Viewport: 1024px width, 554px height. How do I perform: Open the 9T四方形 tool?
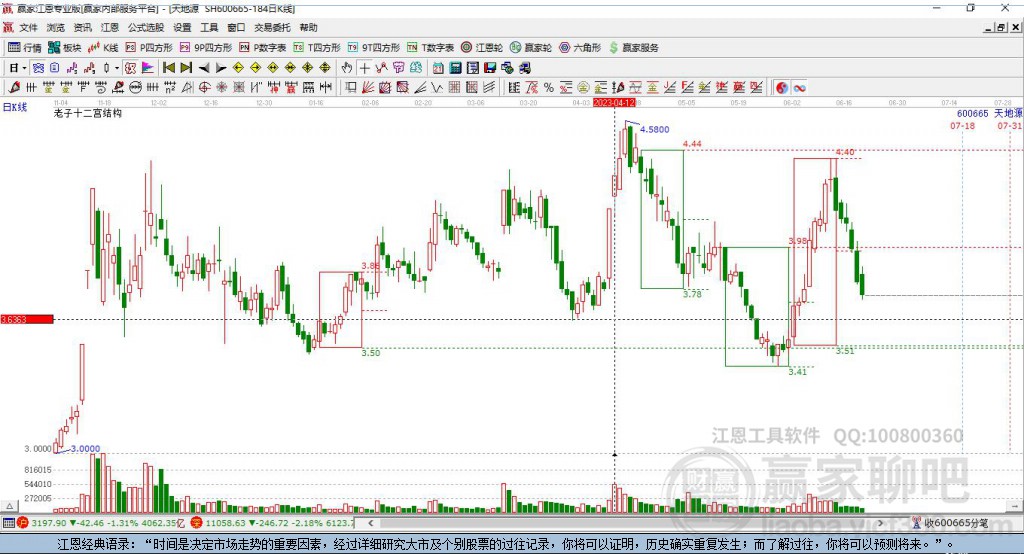point(374,48)
